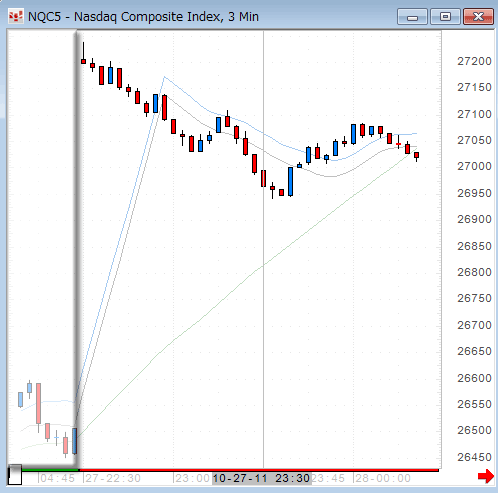Click the 26650 price label
Screen dimensions: 498x493
pyautogui.click(x=474, y=351)
